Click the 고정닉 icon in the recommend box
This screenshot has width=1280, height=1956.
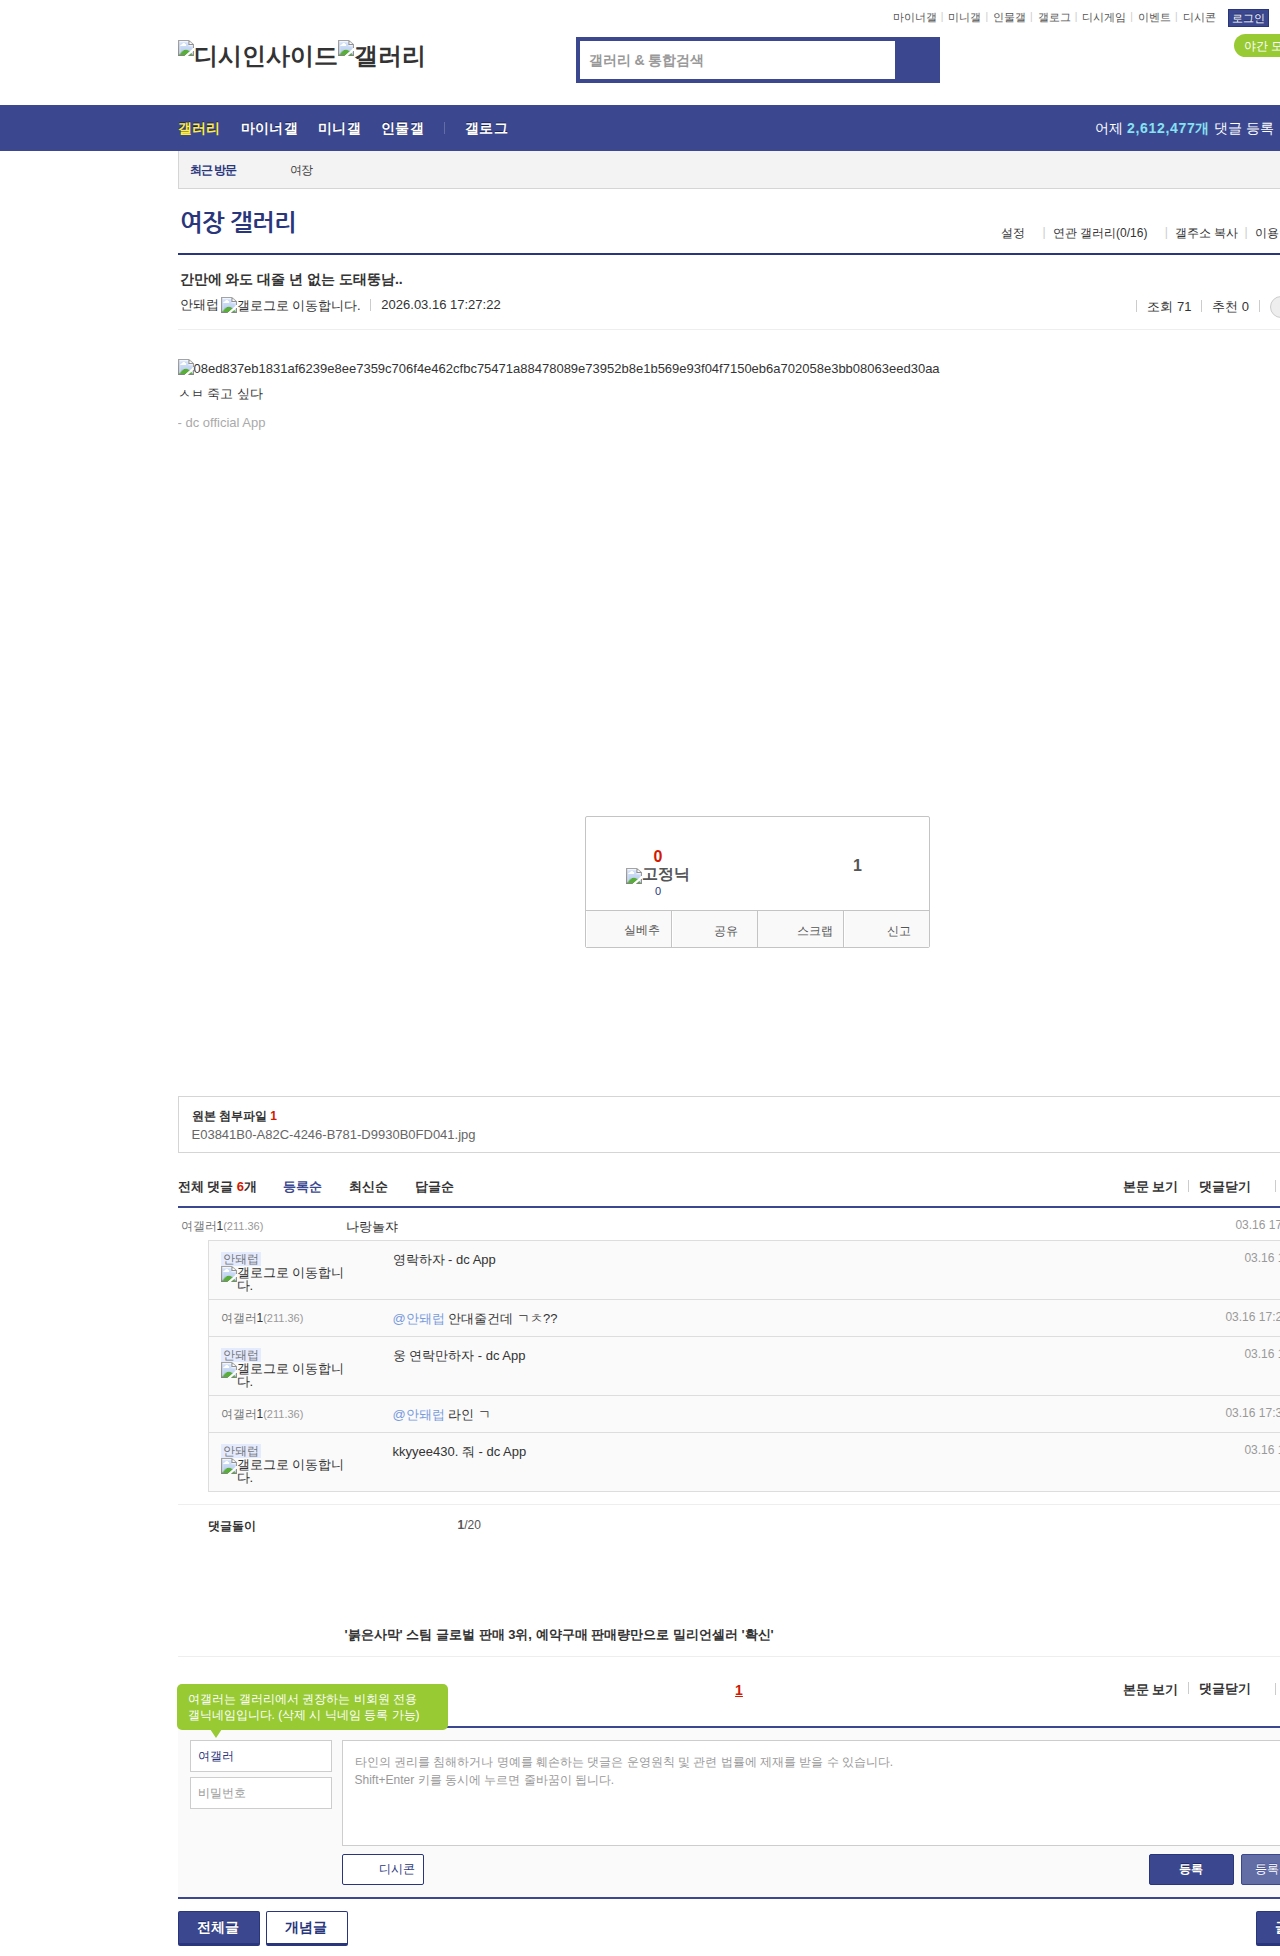click(657, 875)
